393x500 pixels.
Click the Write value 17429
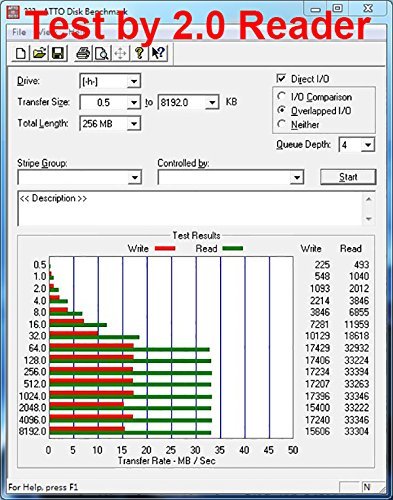(318, 348)
